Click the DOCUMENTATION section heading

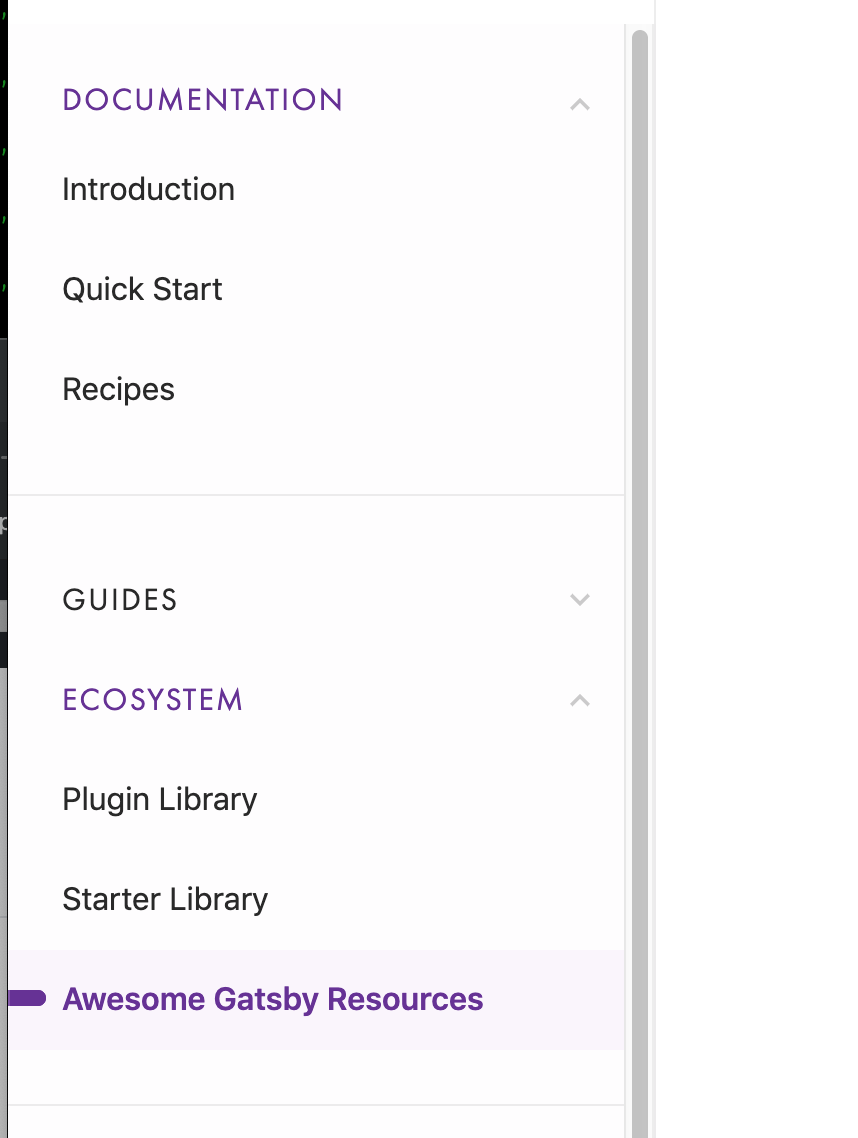pos(202,100)
